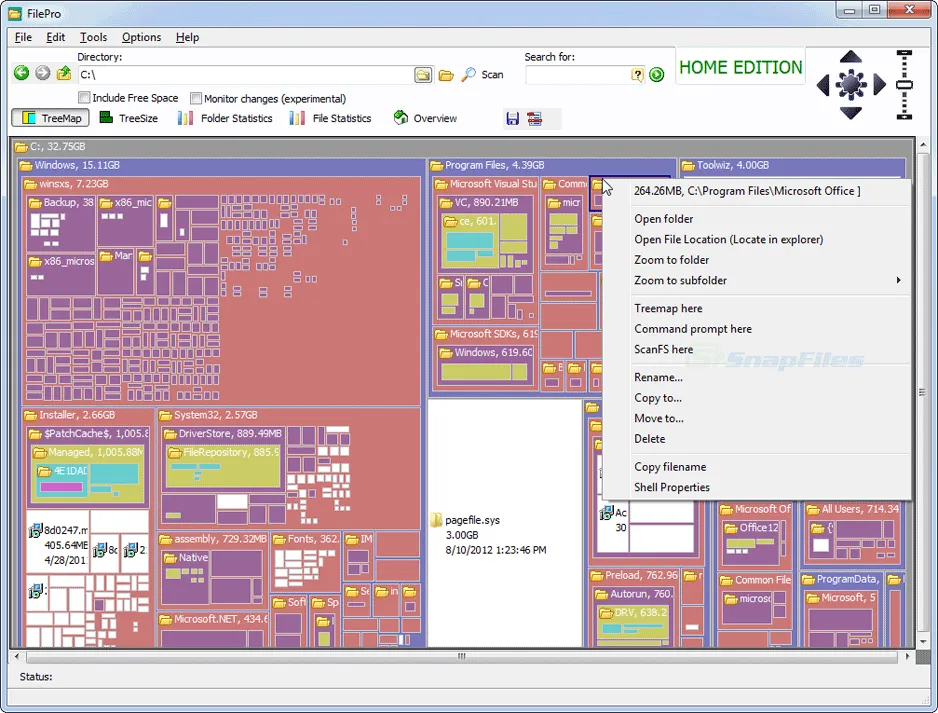The width and height of the screenshot is (938, 713).
Task: Choose Command prompt here
Action: [x=693, y=328]
